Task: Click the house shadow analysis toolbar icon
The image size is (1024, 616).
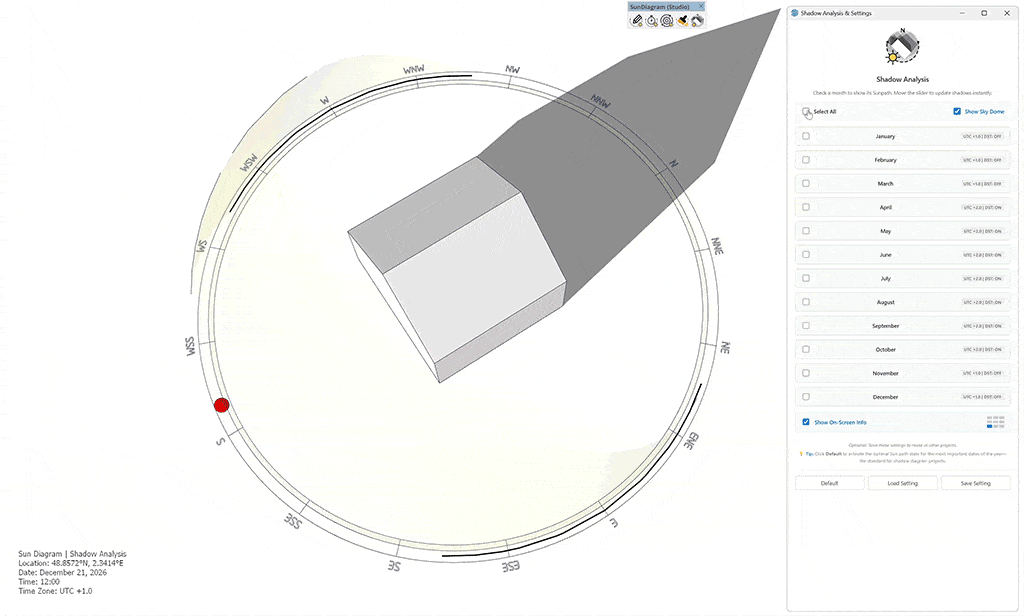Action: pos(697,20)
